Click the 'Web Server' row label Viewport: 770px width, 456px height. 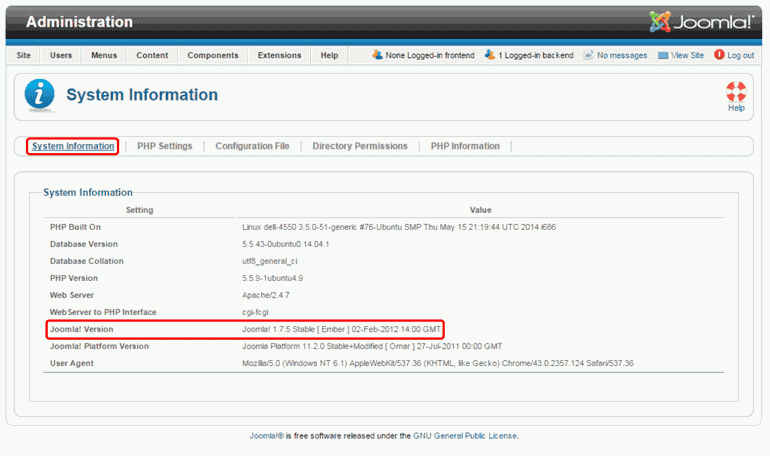pos(72,295)
